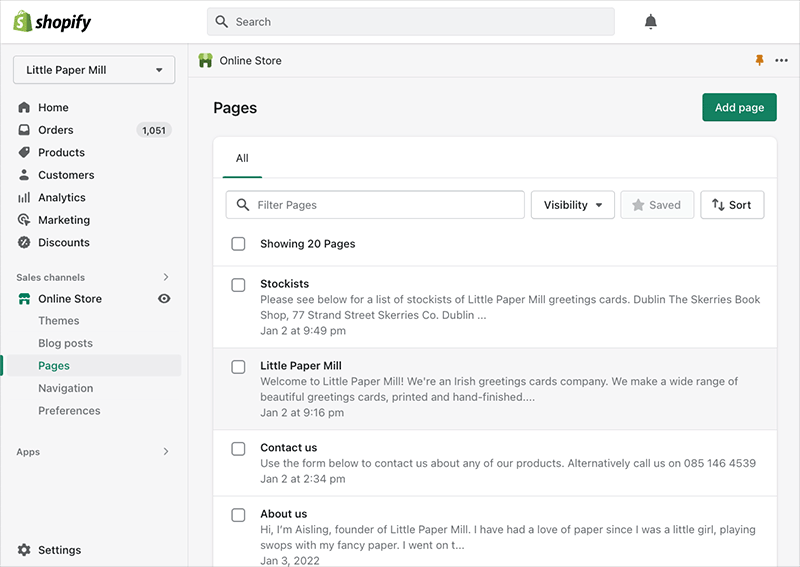The height and width of the screenshot is (567, 800).
Task: Open the Stockists page
Action: coord(284,283)
